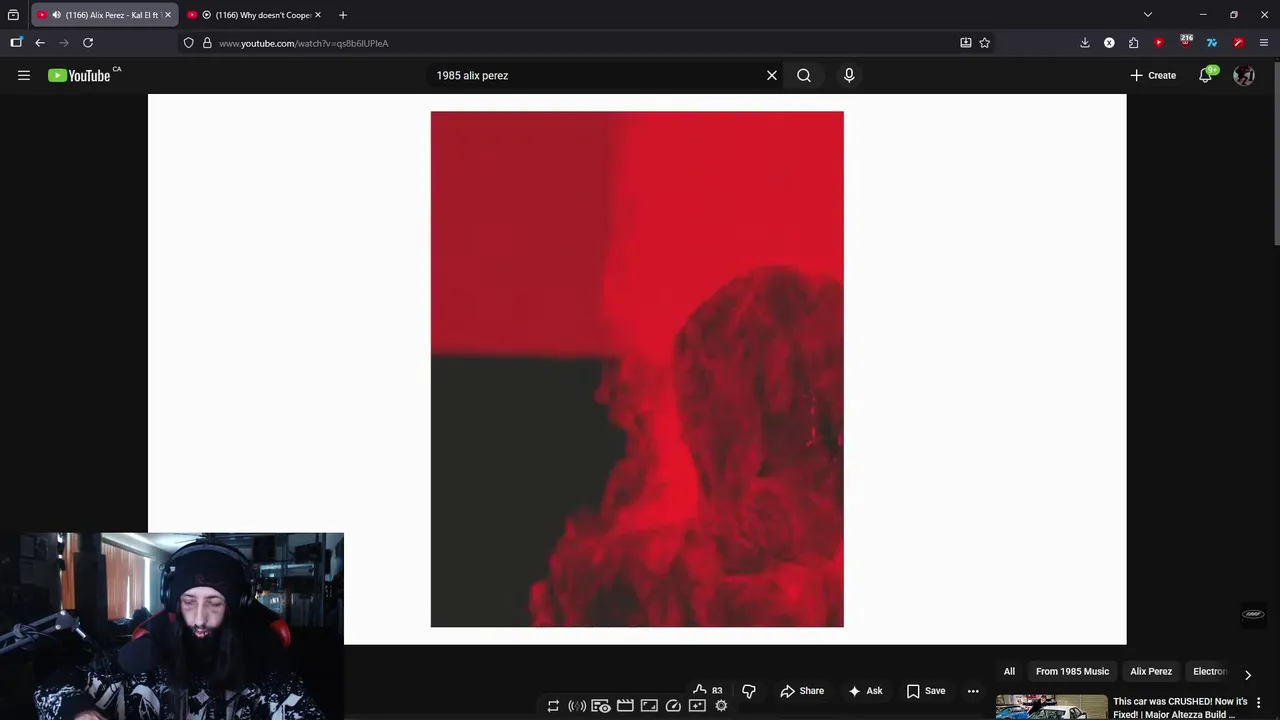Open more actions three-dot menu
Screen dimensions: 1280x720
point(973,691)
